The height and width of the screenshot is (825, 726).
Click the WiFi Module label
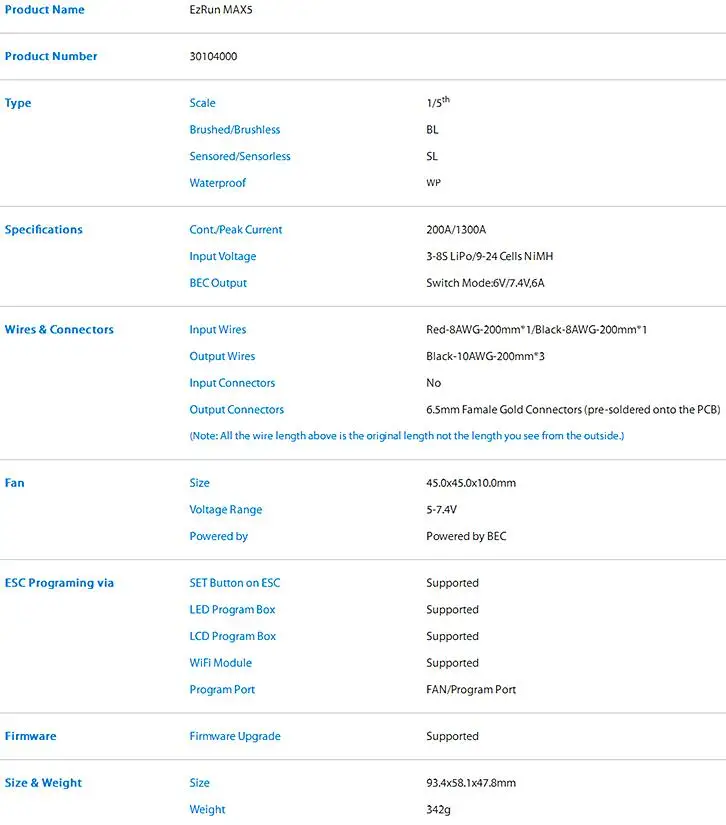coord(220,663)
